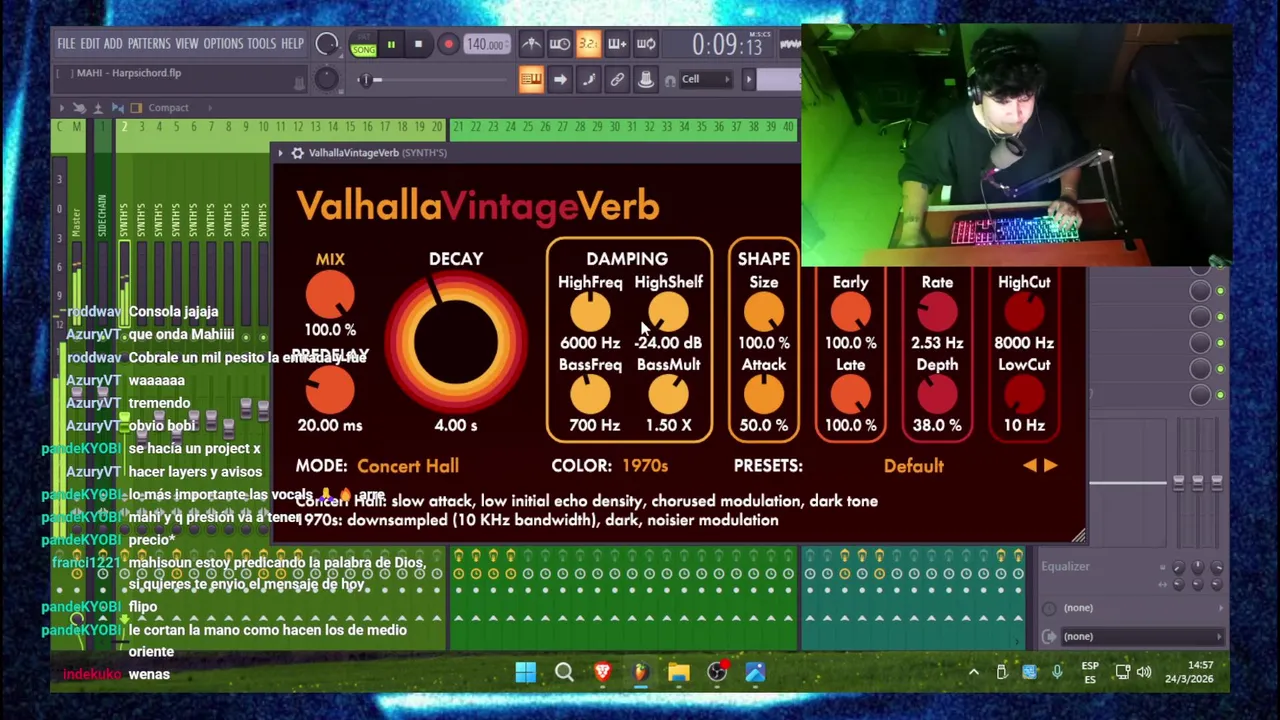Image resolution: width=1280 pixels, height=720 pixels.
Task: Open the EDIT menu
Action: (90, 44)
